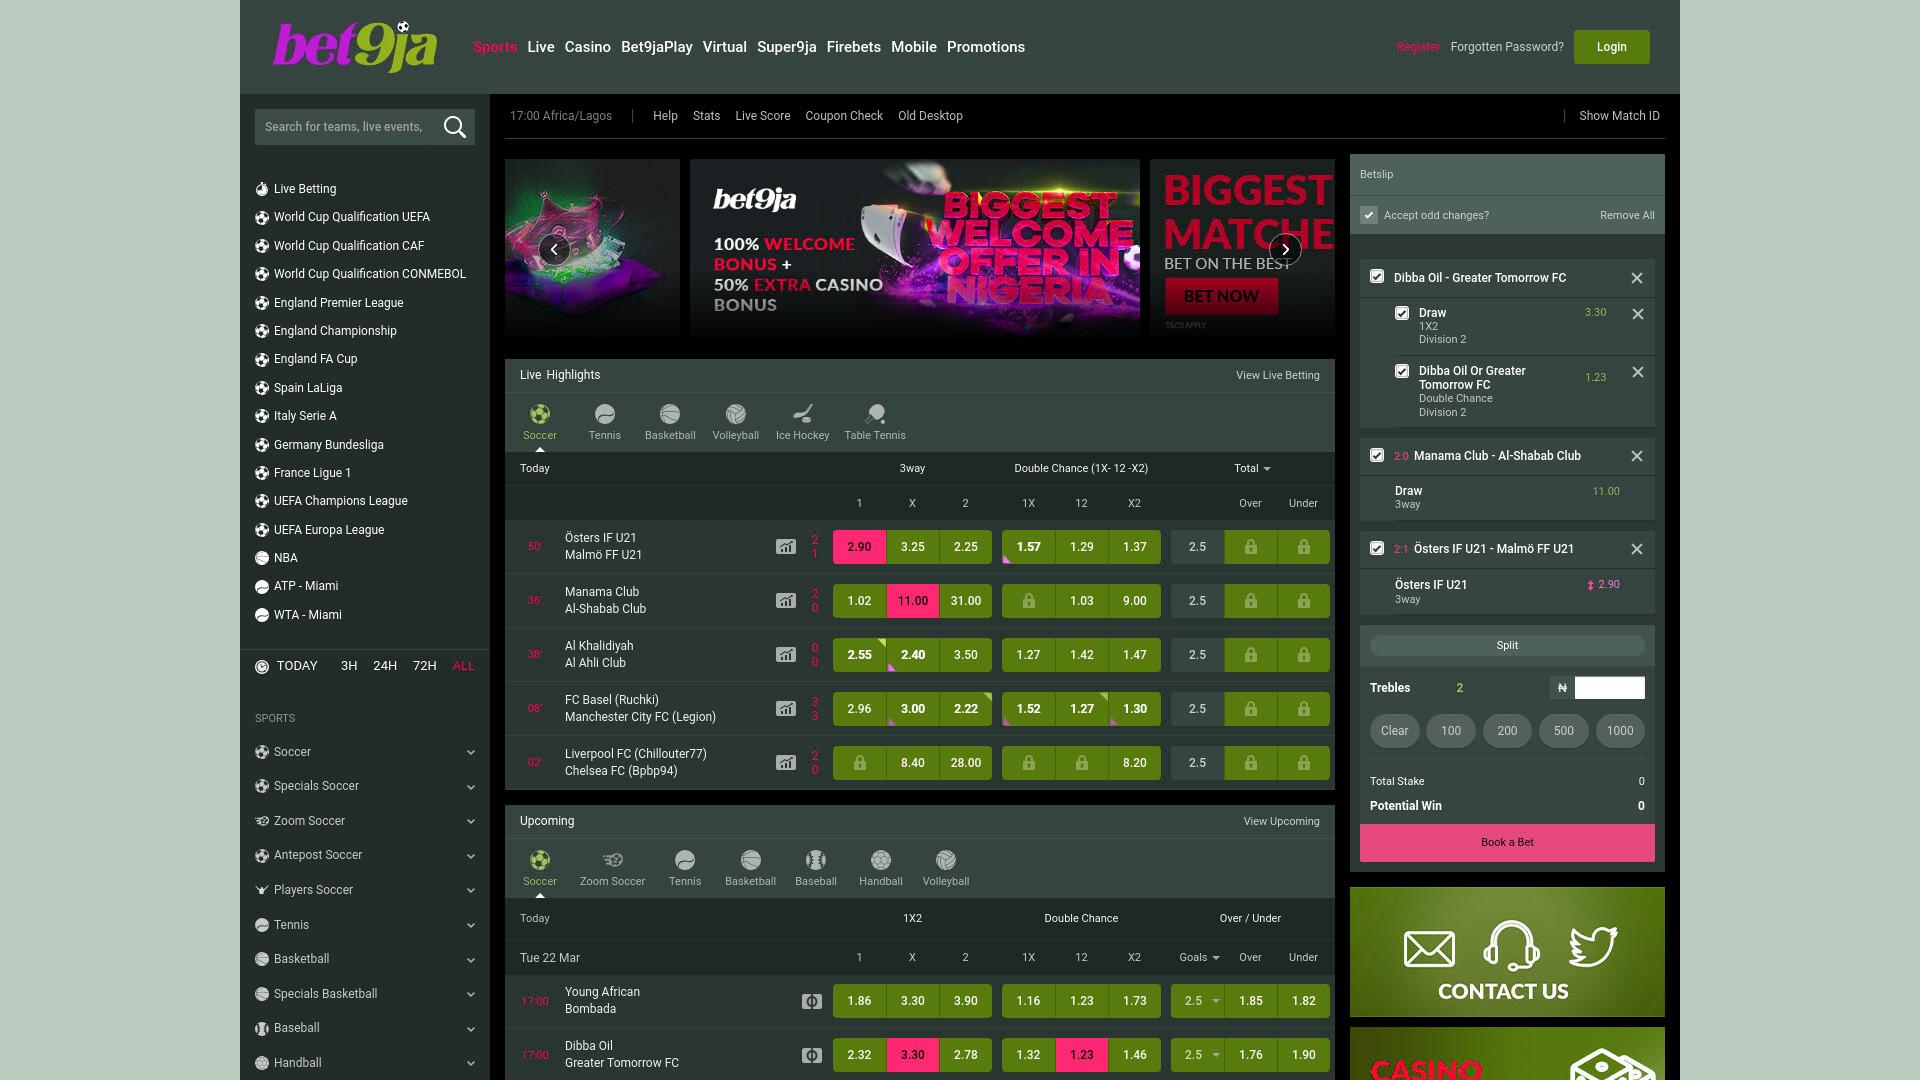Screen dimensions: 1920x1080
Task: Click Remove All in betslip
Action: pos(1627,215)
